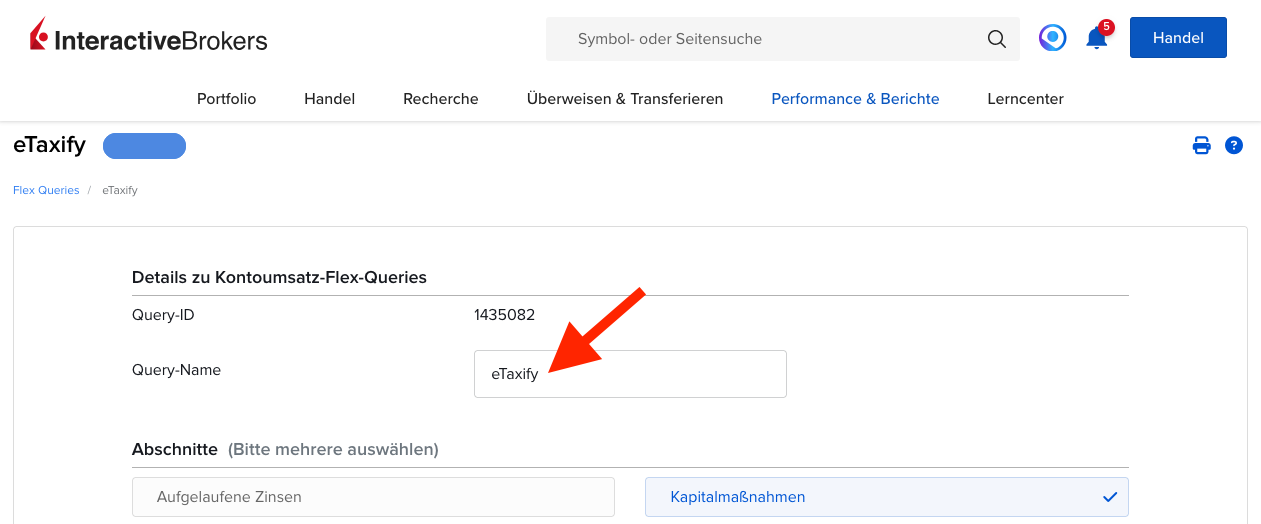Click the search magnifier icon
1261x524 pixels.
(996, 39)
